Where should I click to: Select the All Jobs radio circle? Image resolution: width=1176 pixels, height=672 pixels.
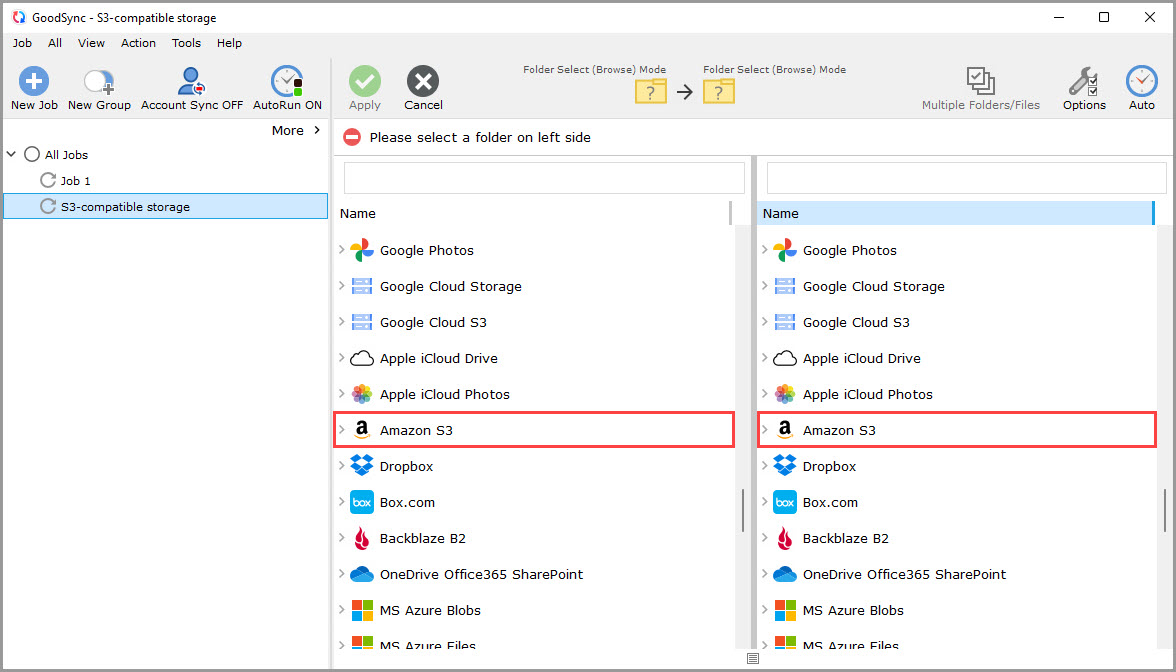coord(32,154)
